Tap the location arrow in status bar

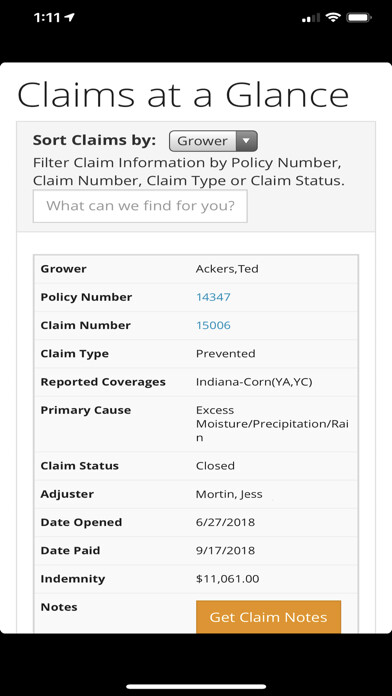pos(69,17)
